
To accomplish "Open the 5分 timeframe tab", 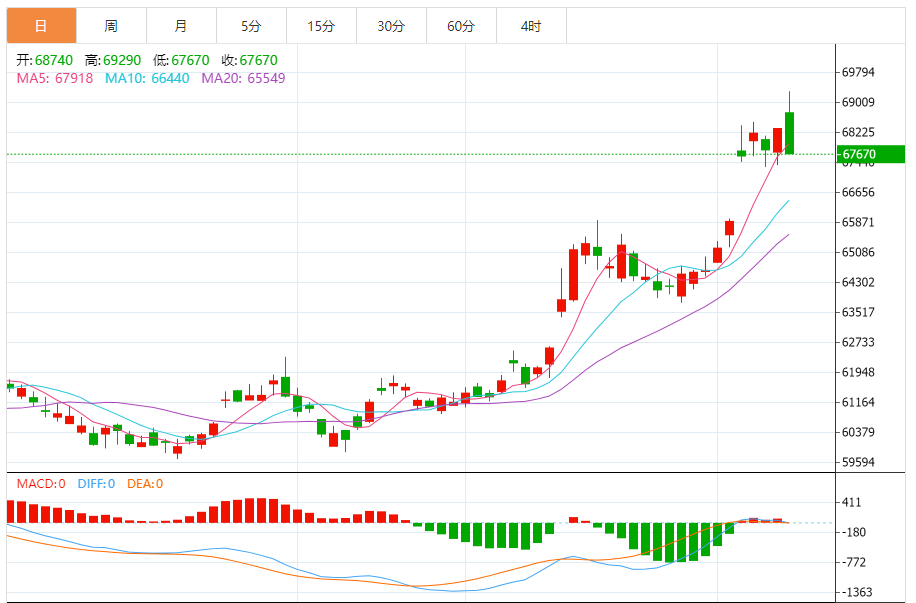I will (251, 26).
